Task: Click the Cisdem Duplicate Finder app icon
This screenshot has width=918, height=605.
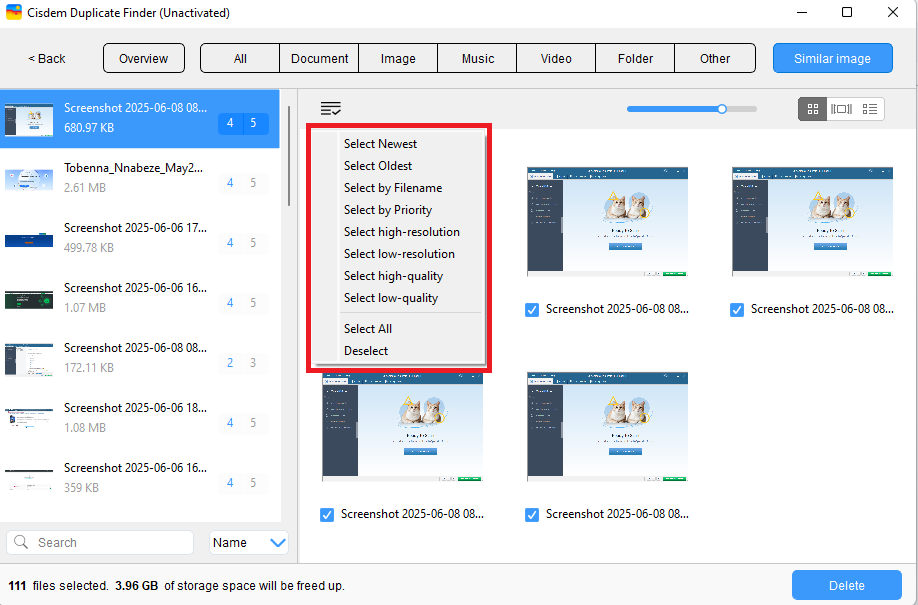Action: coord(13,12)
